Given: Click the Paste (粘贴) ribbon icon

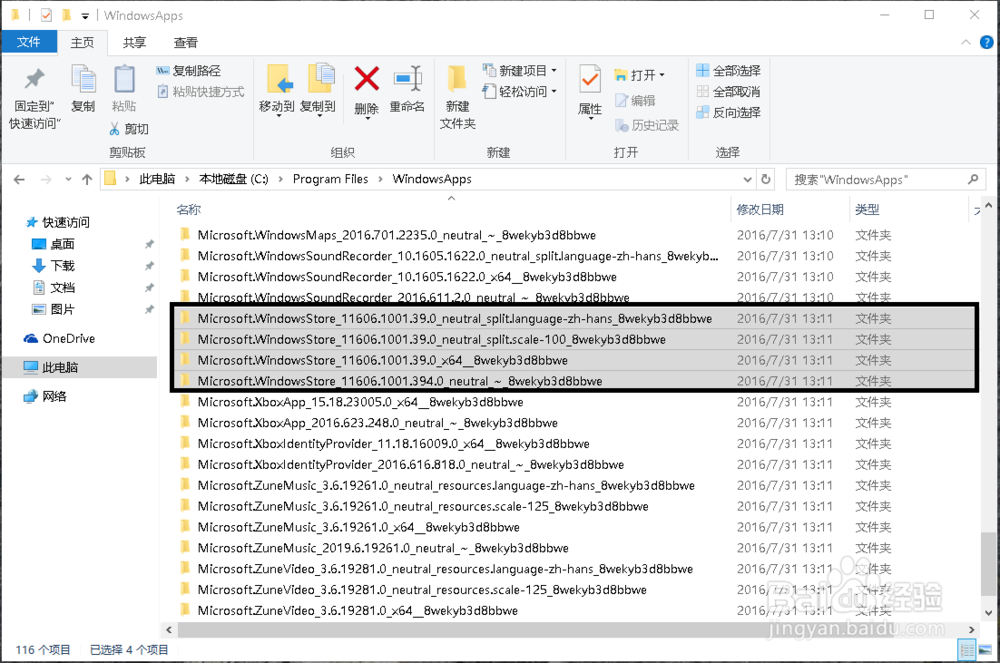Looking at the screenshot, I should (124, 80).
